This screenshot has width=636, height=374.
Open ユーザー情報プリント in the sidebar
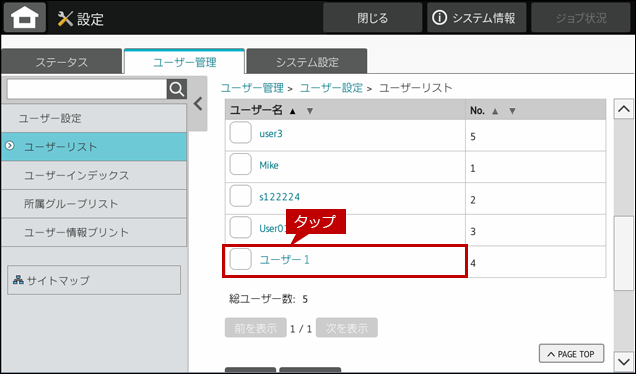[94, 232]
